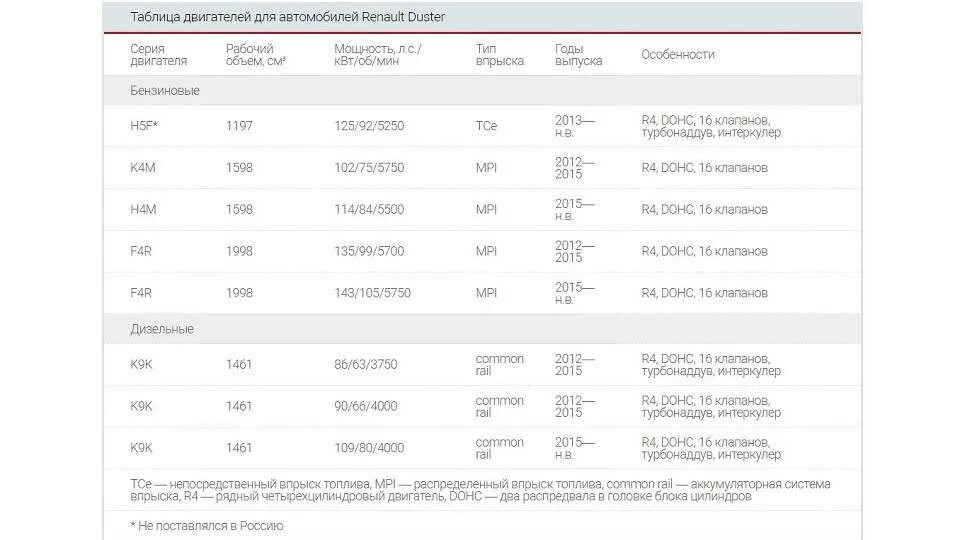
Task: Click the footnote '* Не поставлялся в Россию'
Action: [x=206, y=525]
